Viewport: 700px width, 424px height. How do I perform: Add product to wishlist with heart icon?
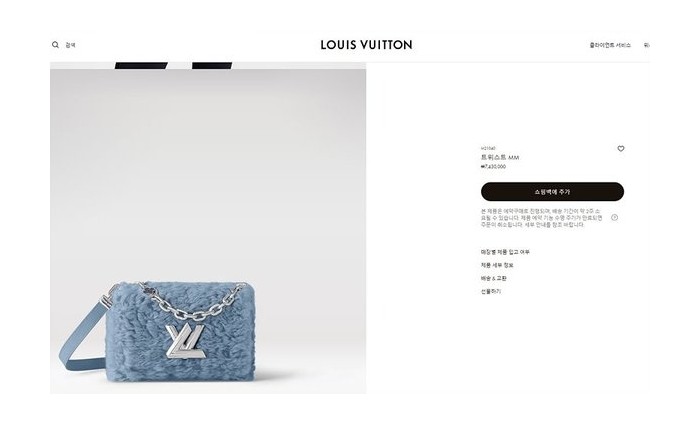pos(621,149)
